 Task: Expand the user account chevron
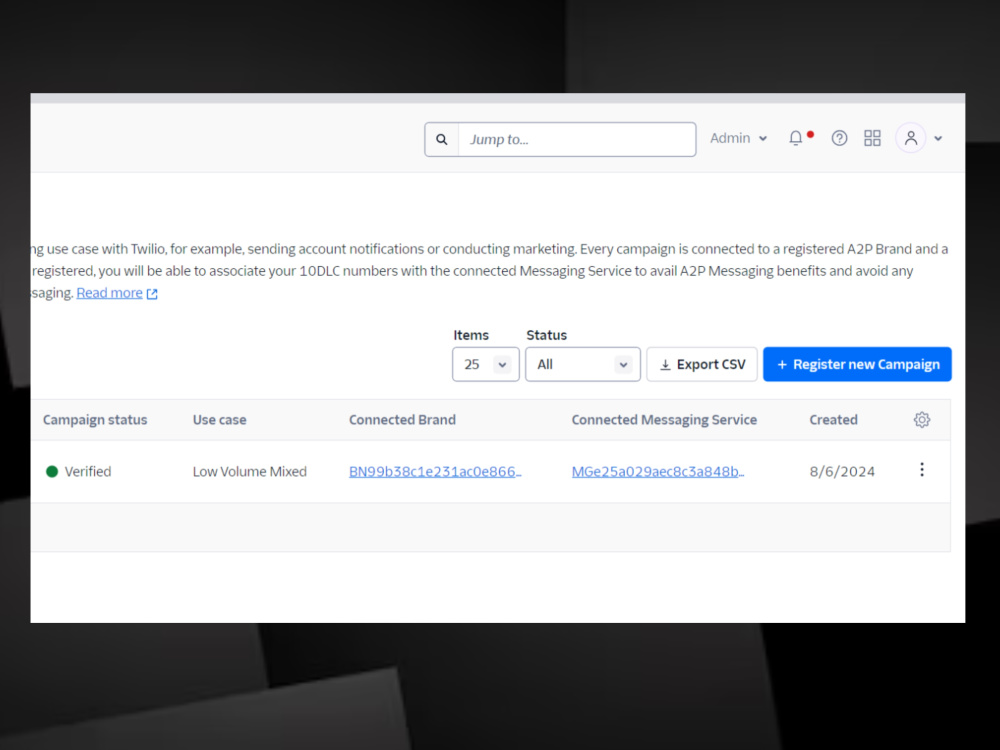click(x=938, y=138)
